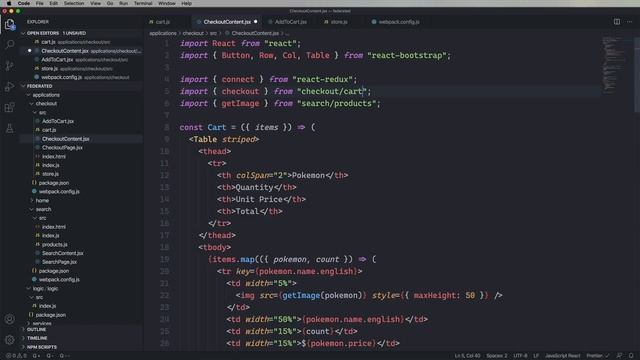The width and height of the screenshot is (640, 360).
Task: Open the Accounts icon in activity bar
Action: [x=10, y=319]
